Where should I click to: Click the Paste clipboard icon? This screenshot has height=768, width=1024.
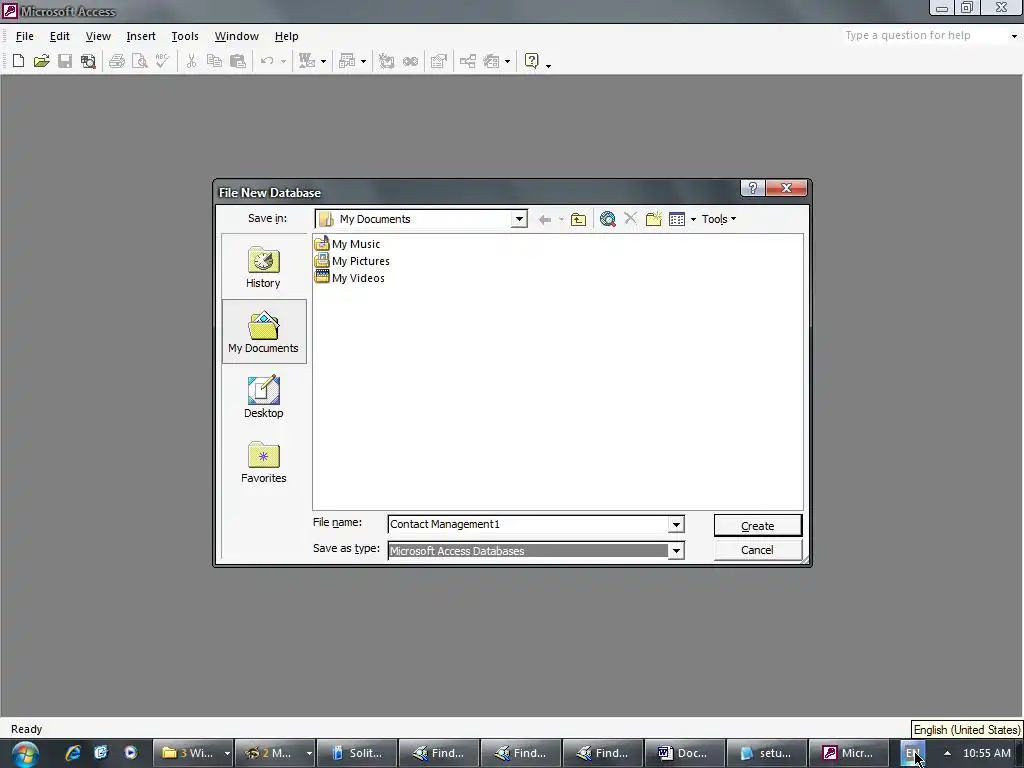point(238,61)
